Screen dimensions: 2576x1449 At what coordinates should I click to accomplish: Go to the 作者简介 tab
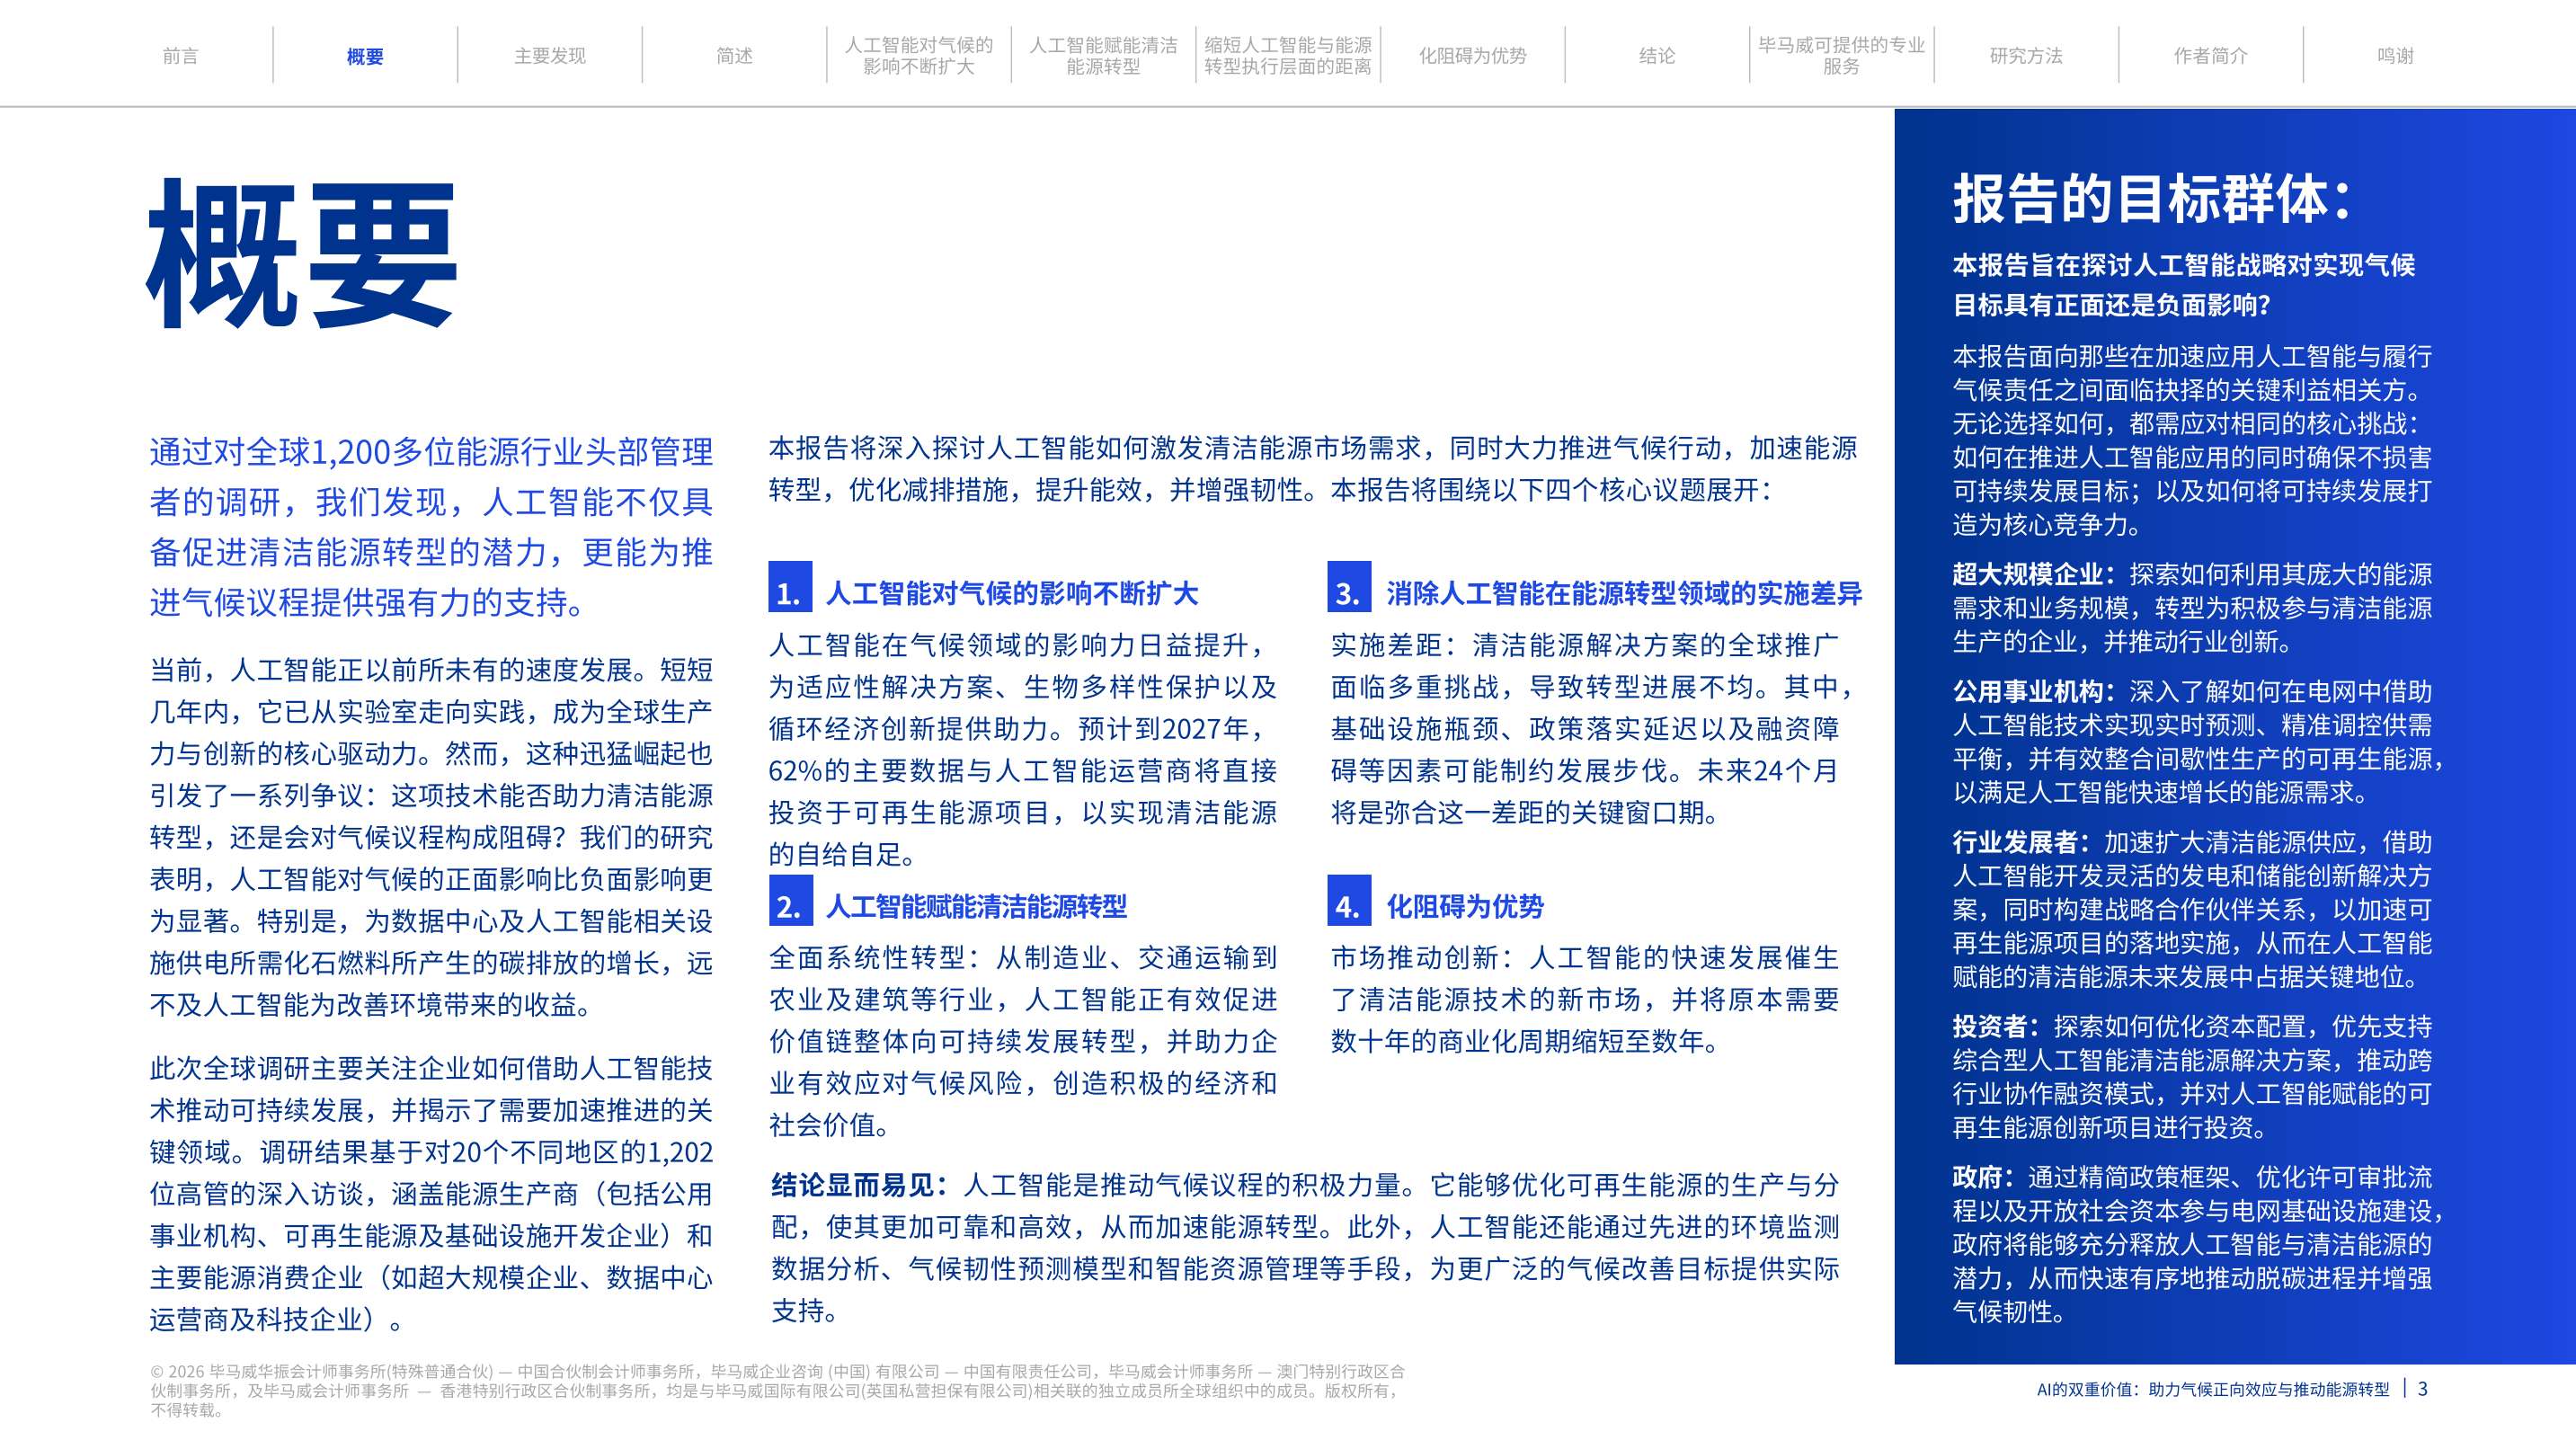tap(2210, 56)
